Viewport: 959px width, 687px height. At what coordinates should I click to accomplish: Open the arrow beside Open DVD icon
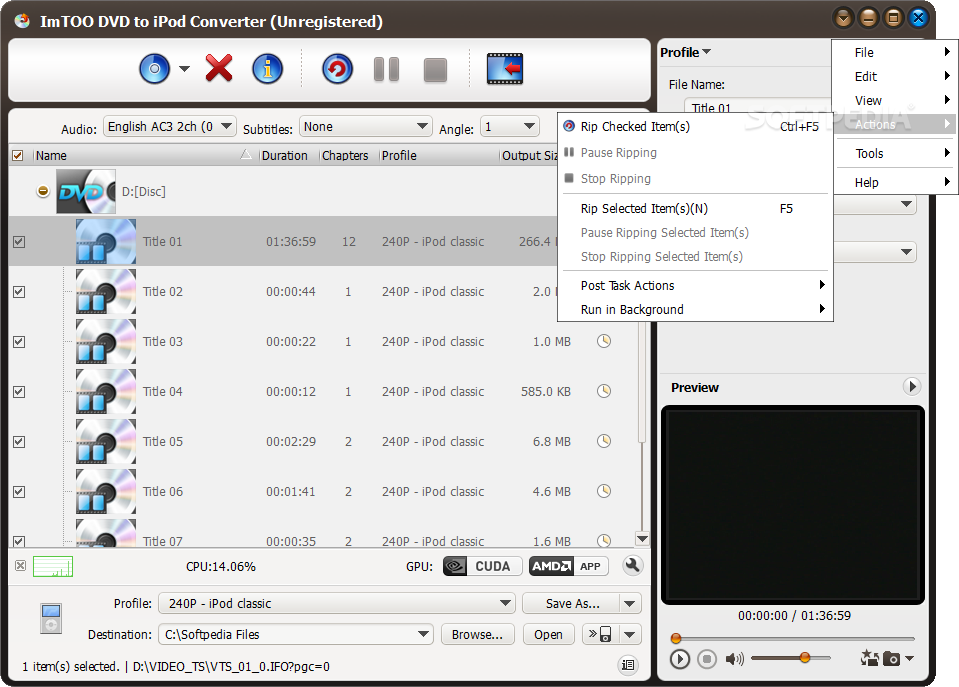coord(184,69)
